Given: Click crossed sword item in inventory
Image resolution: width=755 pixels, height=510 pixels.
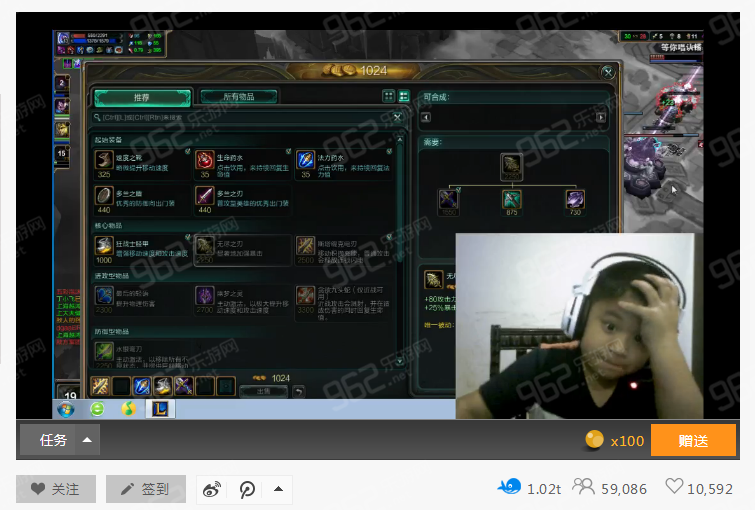Looking at the screenshot, I should click(184, 386).
